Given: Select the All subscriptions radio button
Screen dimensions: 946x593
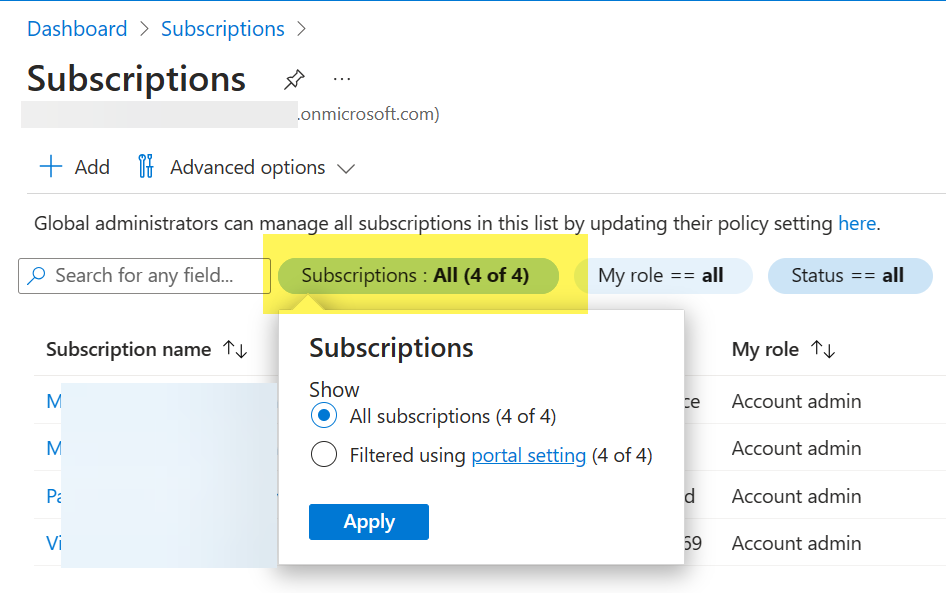Looking at the screenshot, I should tap(324, 416).
